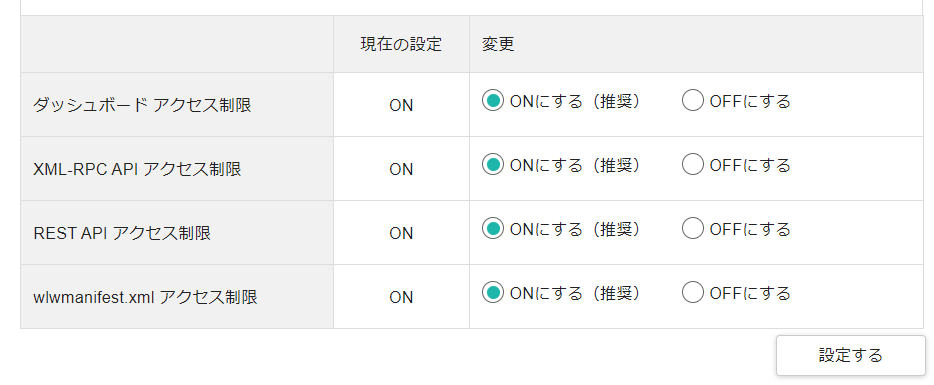This screenshot has width=934, height=385.
Task: Disable XML-RPC API access restriction via OFFにする
Action: click(693, 164)
